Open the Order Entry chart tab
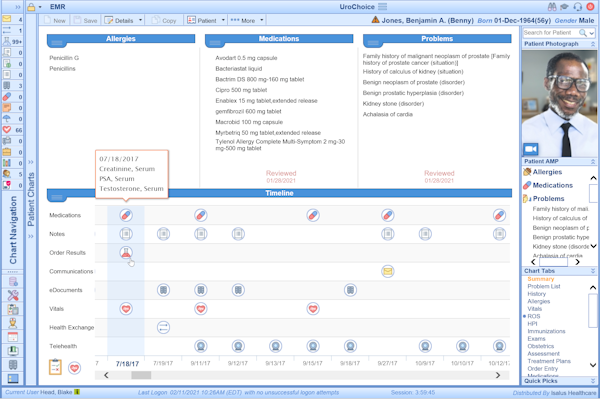 (542, 369)
